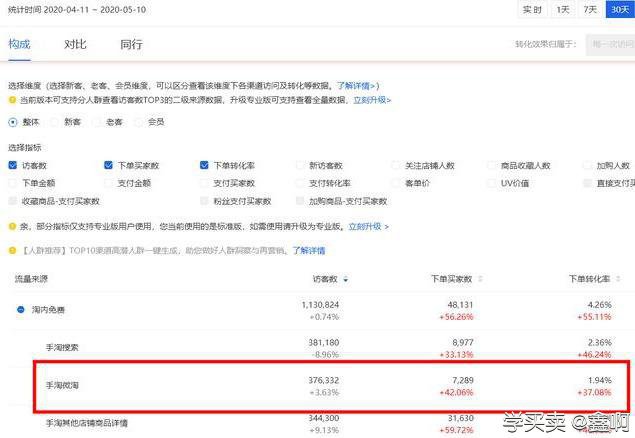Switch to the 对比 tab
635x438 pixels.
(75, 44)
